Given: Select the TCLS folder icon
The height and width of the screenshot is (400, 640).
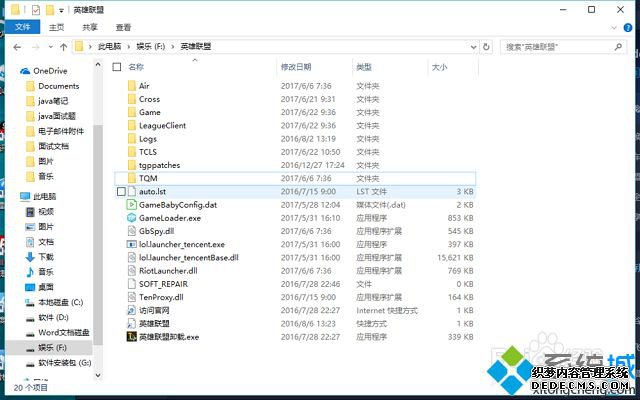Looking at the screenshot, I should (x=131, y=152).
